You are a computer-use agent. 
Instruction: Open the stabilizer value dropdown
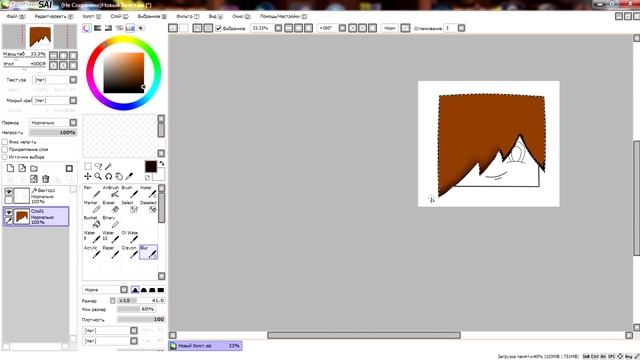click(x=461, y=28)
